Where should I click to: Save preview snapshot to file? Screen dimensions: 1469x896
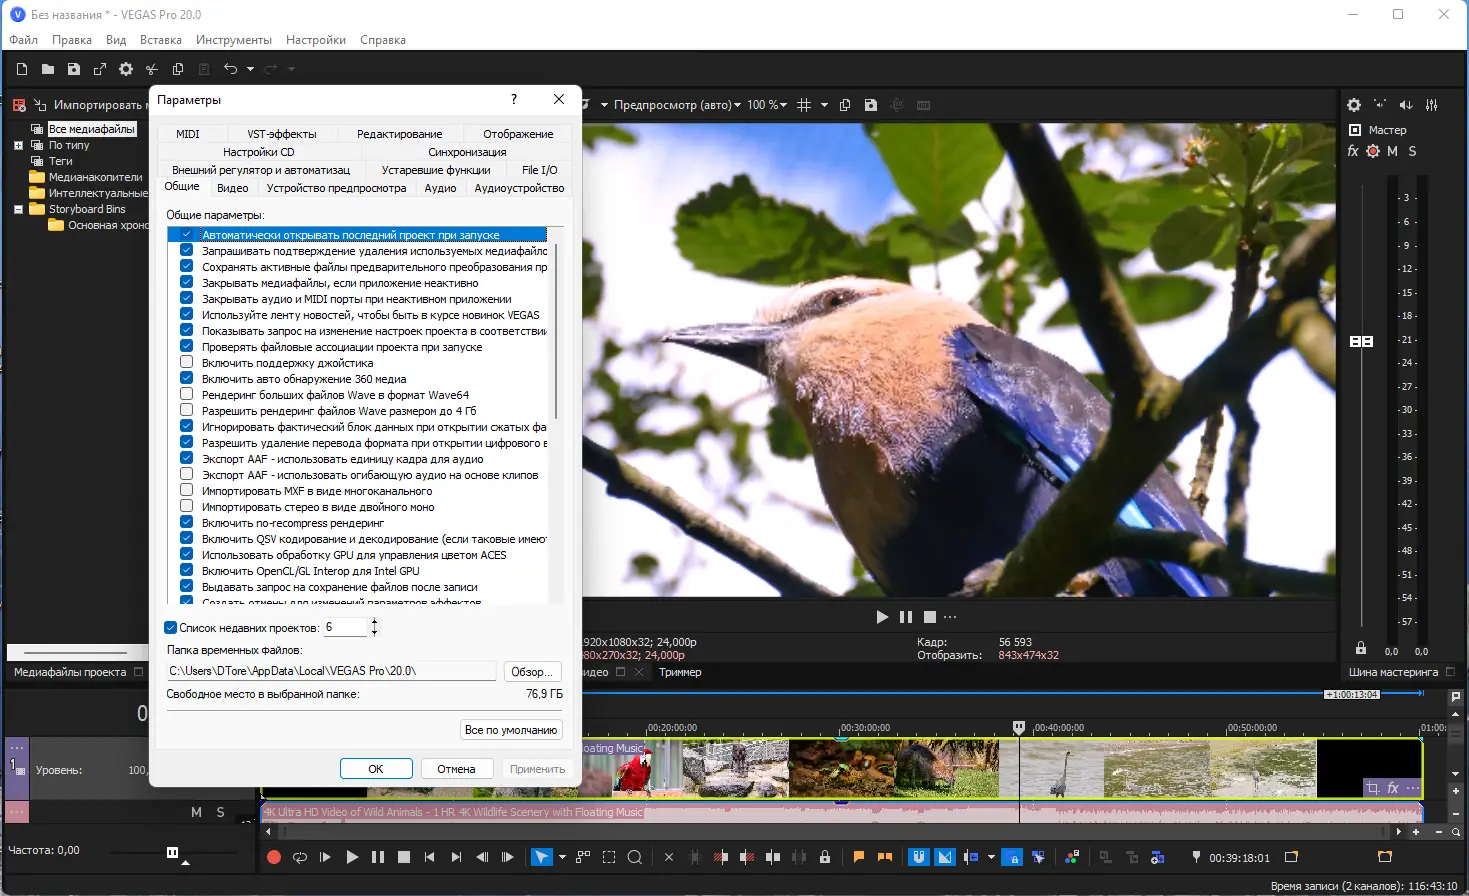pos(871,105)
